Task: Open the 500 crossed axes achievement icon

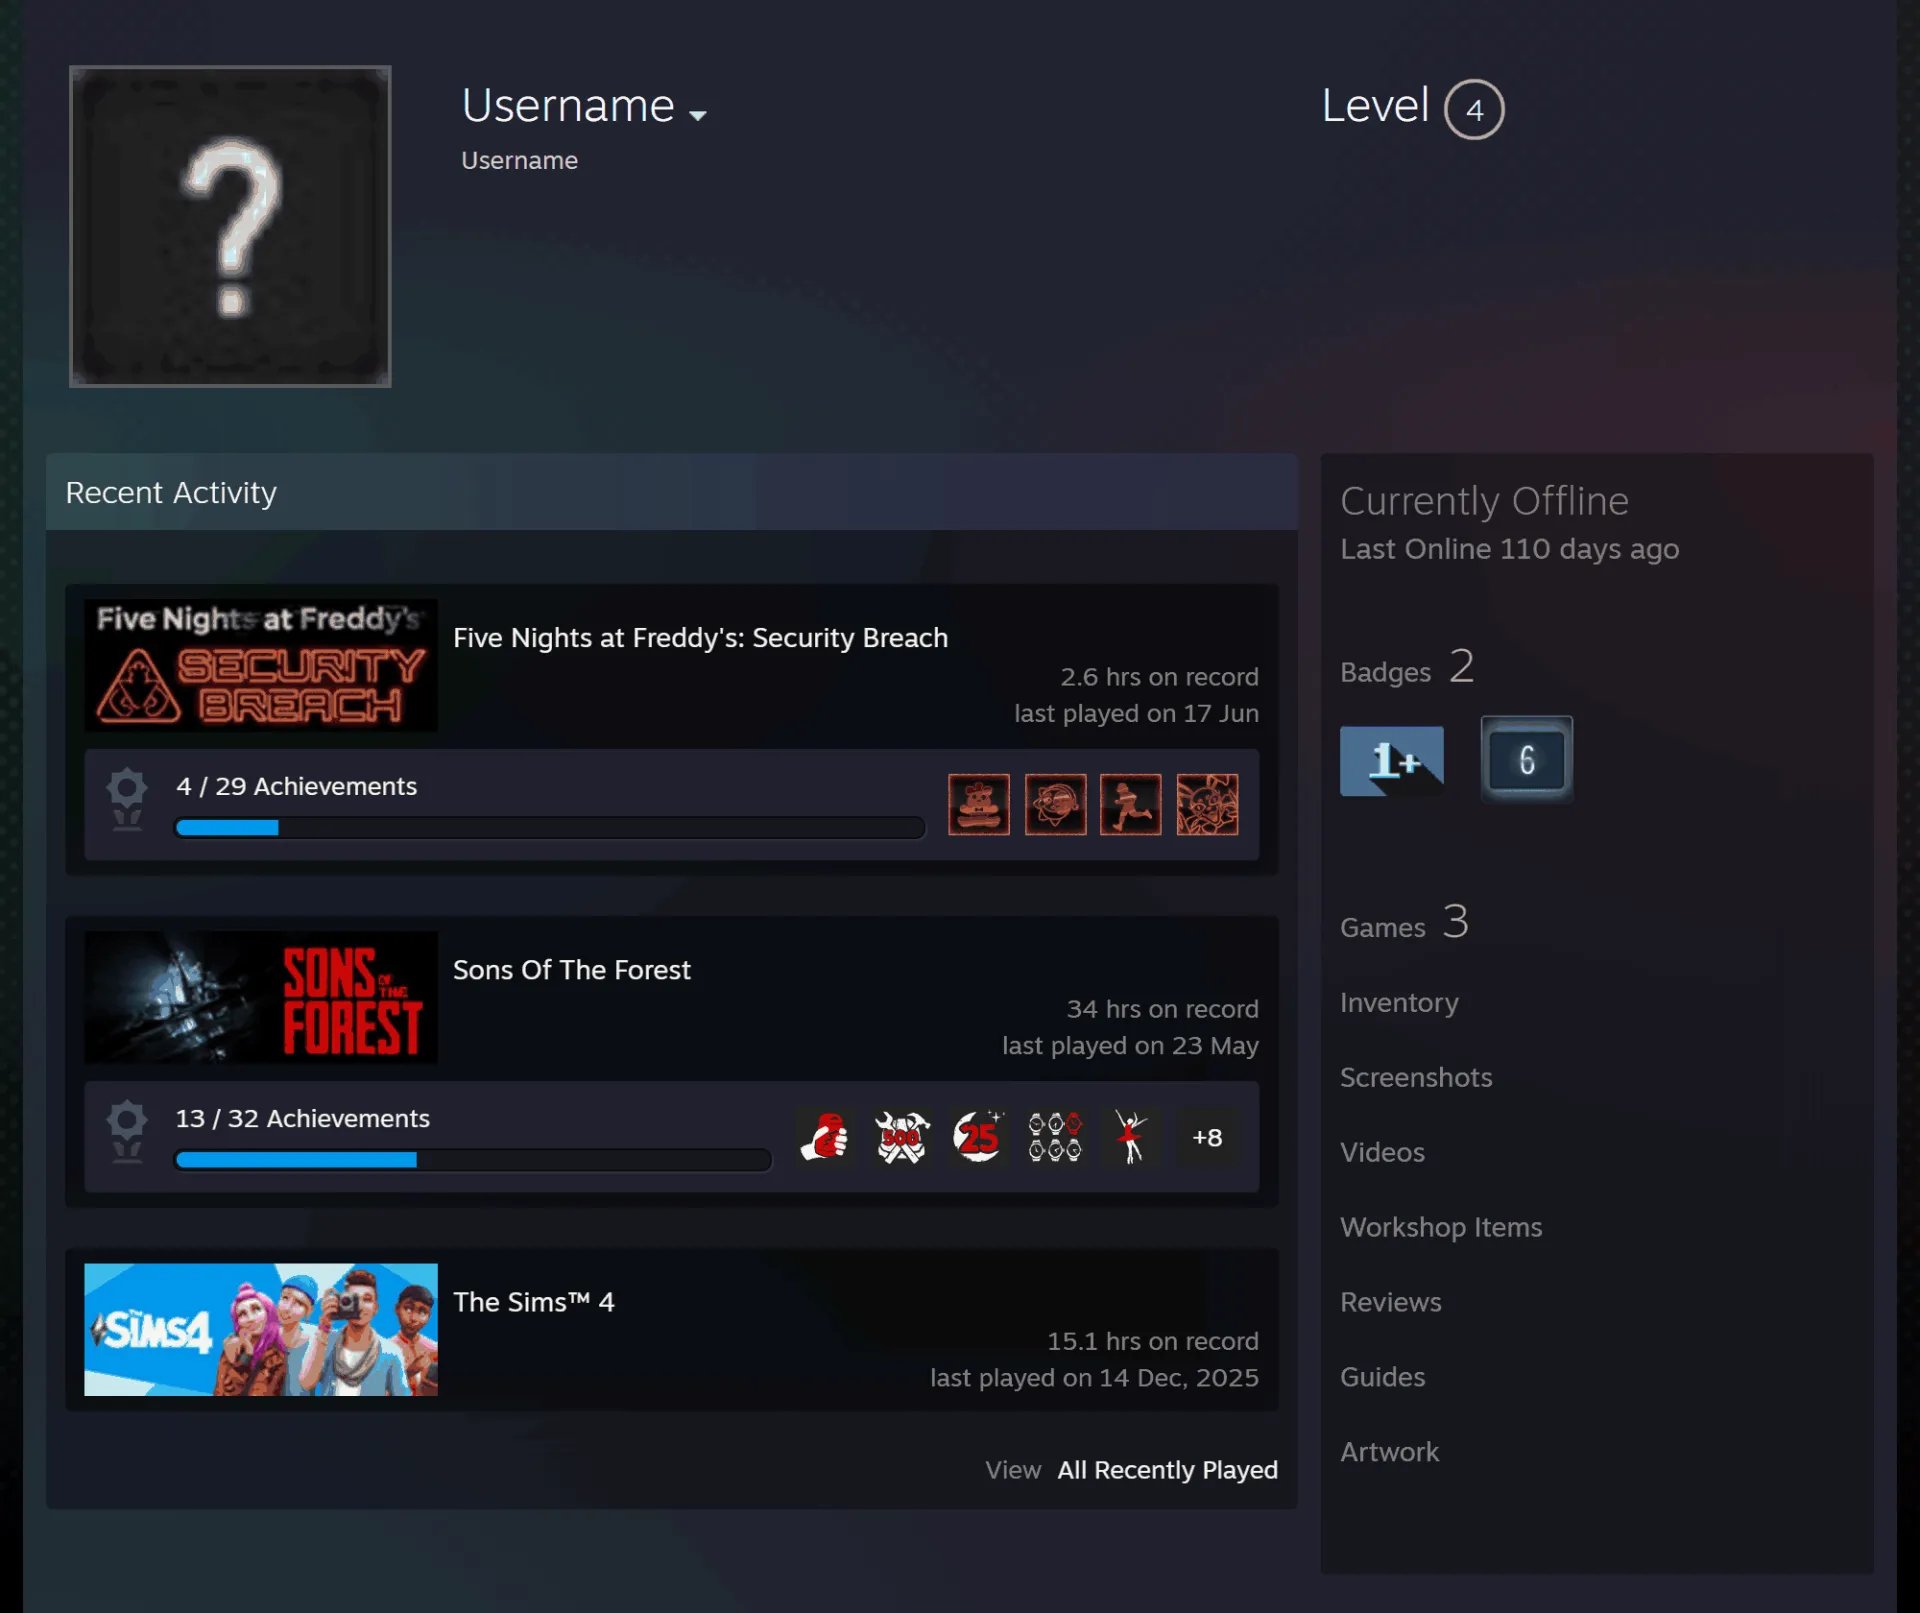Action: point(902,1137)
